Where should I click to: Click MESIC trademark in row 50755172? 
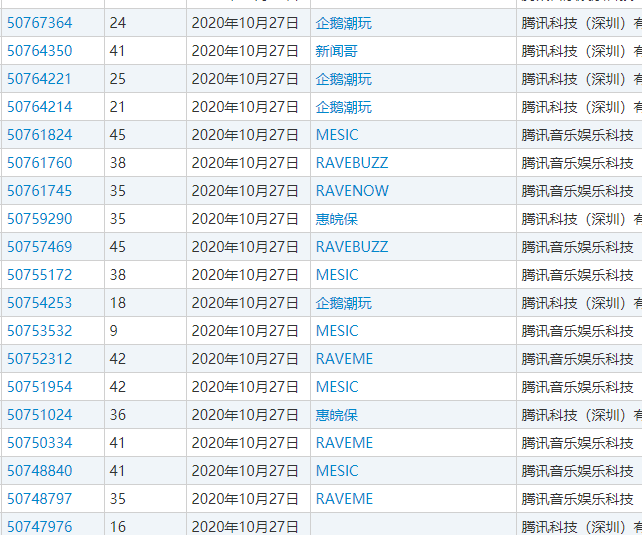(x=337, y=275)
